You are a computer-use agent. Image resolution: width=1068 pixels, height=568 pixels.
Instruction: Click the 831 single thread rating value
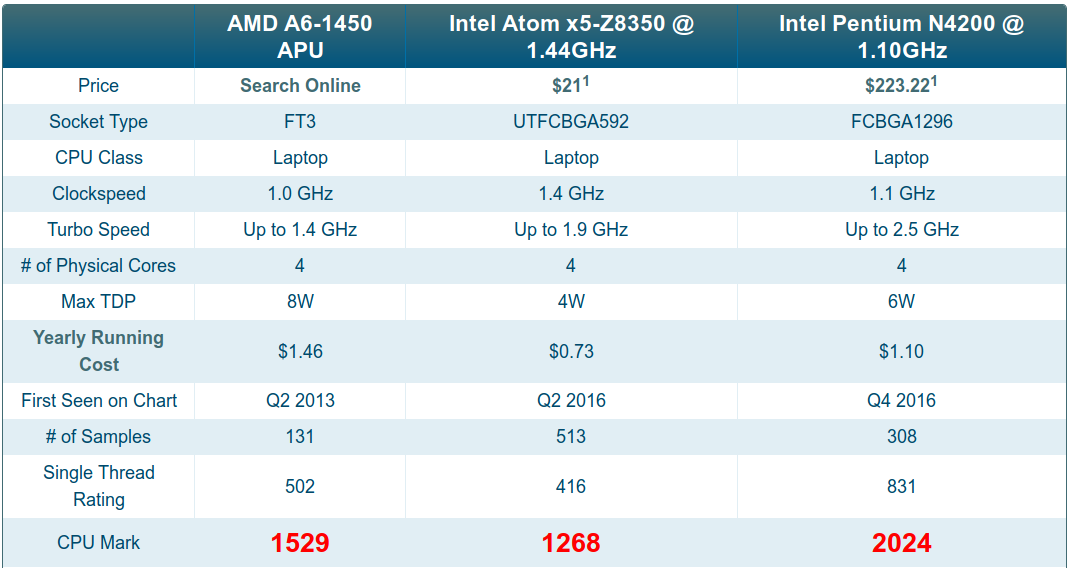(x=901, y=487)
